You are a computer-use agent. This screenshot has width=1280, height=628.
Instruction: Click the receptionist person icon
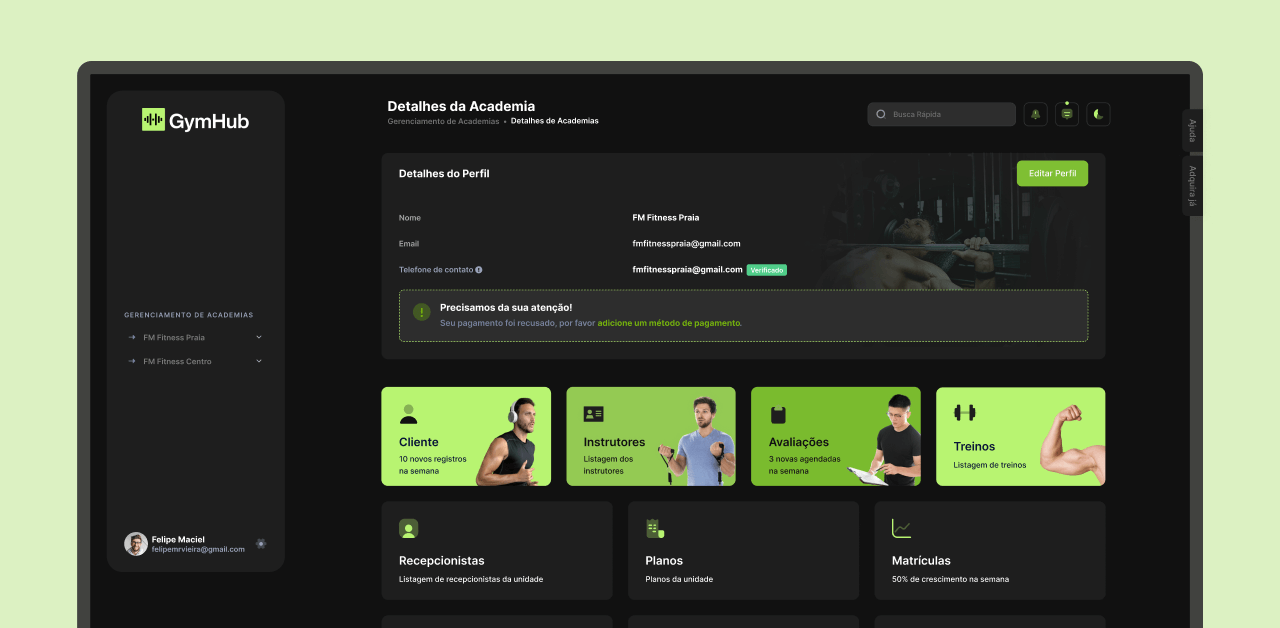[x=408, y=529]
